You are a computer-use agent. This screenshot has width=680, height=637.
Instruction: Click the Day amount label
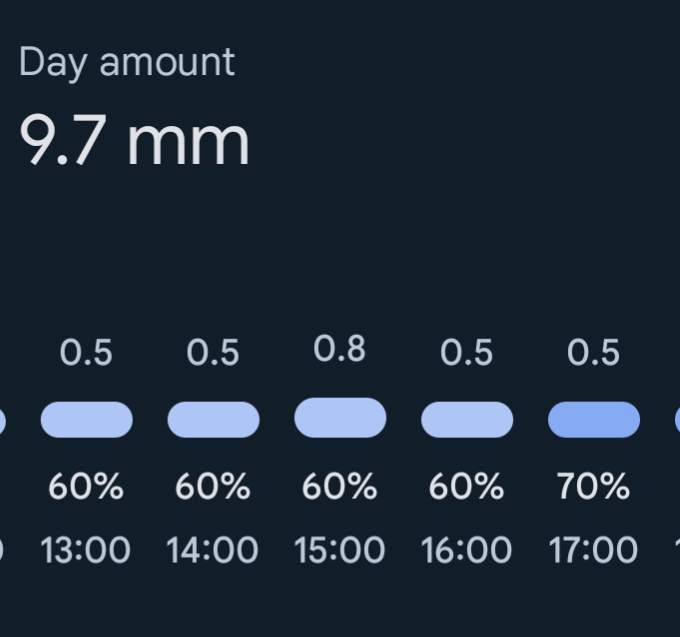click(x=127, y=63)
